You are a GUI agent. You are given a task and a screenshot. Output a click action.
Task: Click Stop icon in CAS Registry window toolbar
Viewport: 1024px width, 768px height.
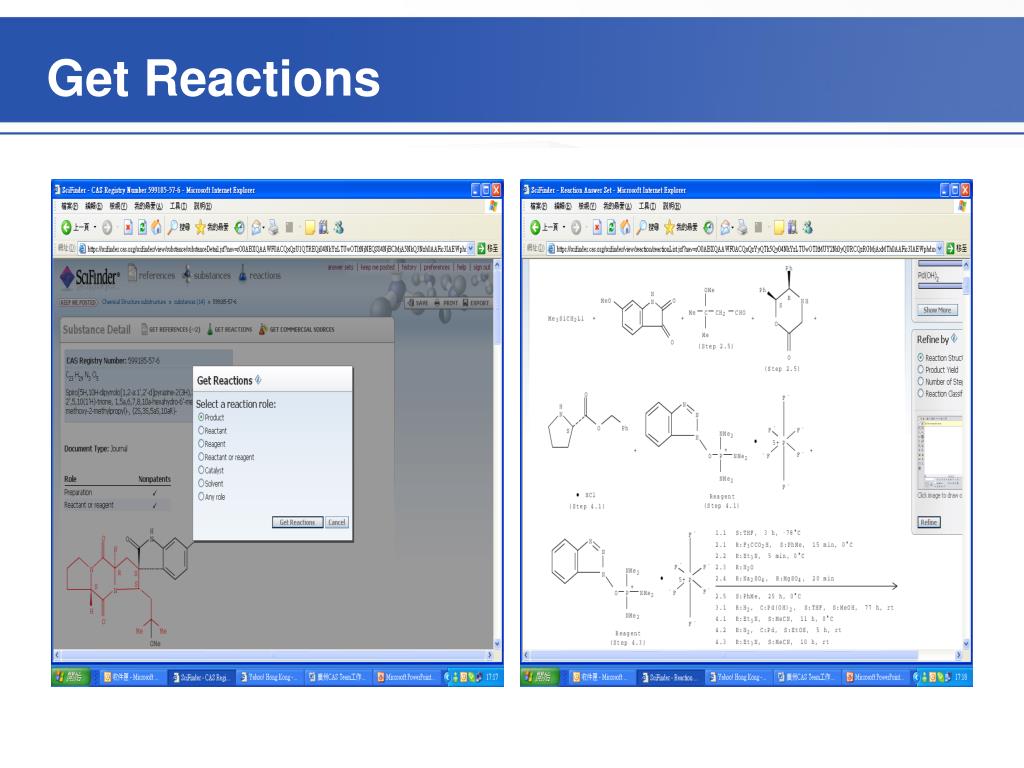tap(128, 227)
